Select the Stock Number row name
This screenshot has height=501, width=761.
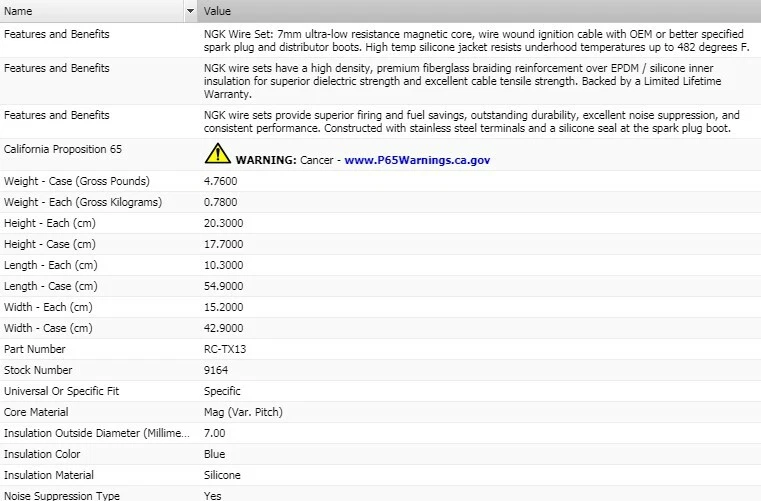tap(38, 370)
